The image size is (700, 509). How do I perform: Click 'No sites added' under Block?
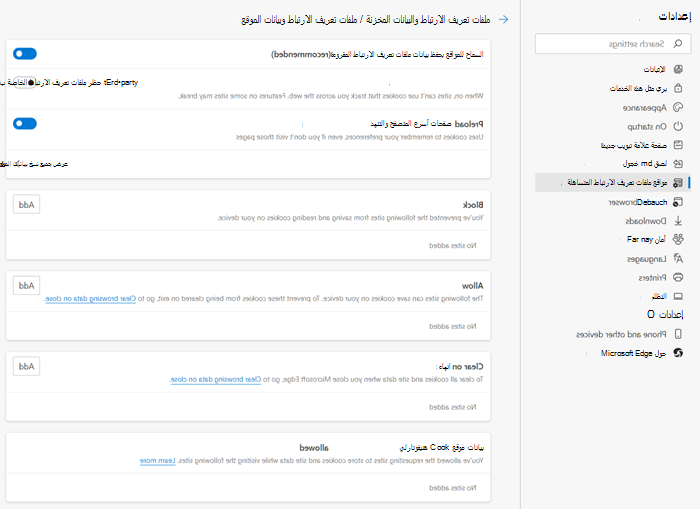[x=453, y=246]
